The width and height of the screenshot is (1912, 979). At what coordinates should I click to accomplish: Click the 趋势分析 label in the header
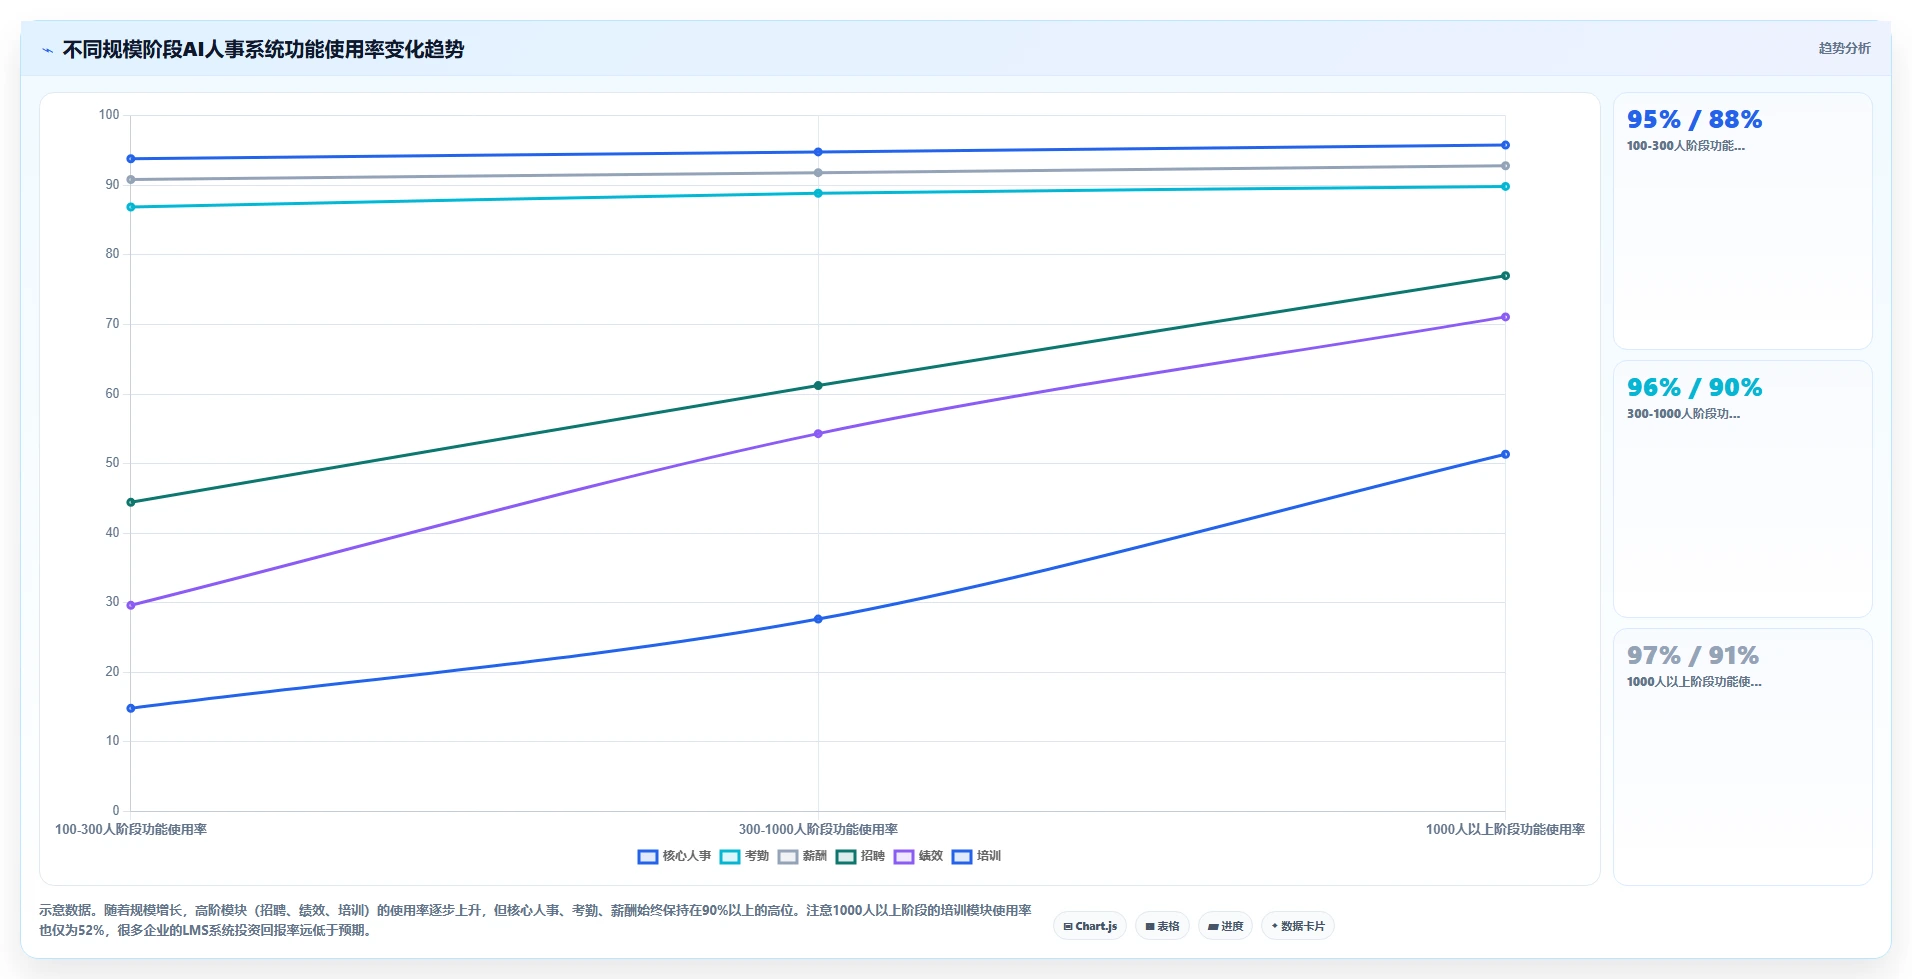coord(1844,48)
